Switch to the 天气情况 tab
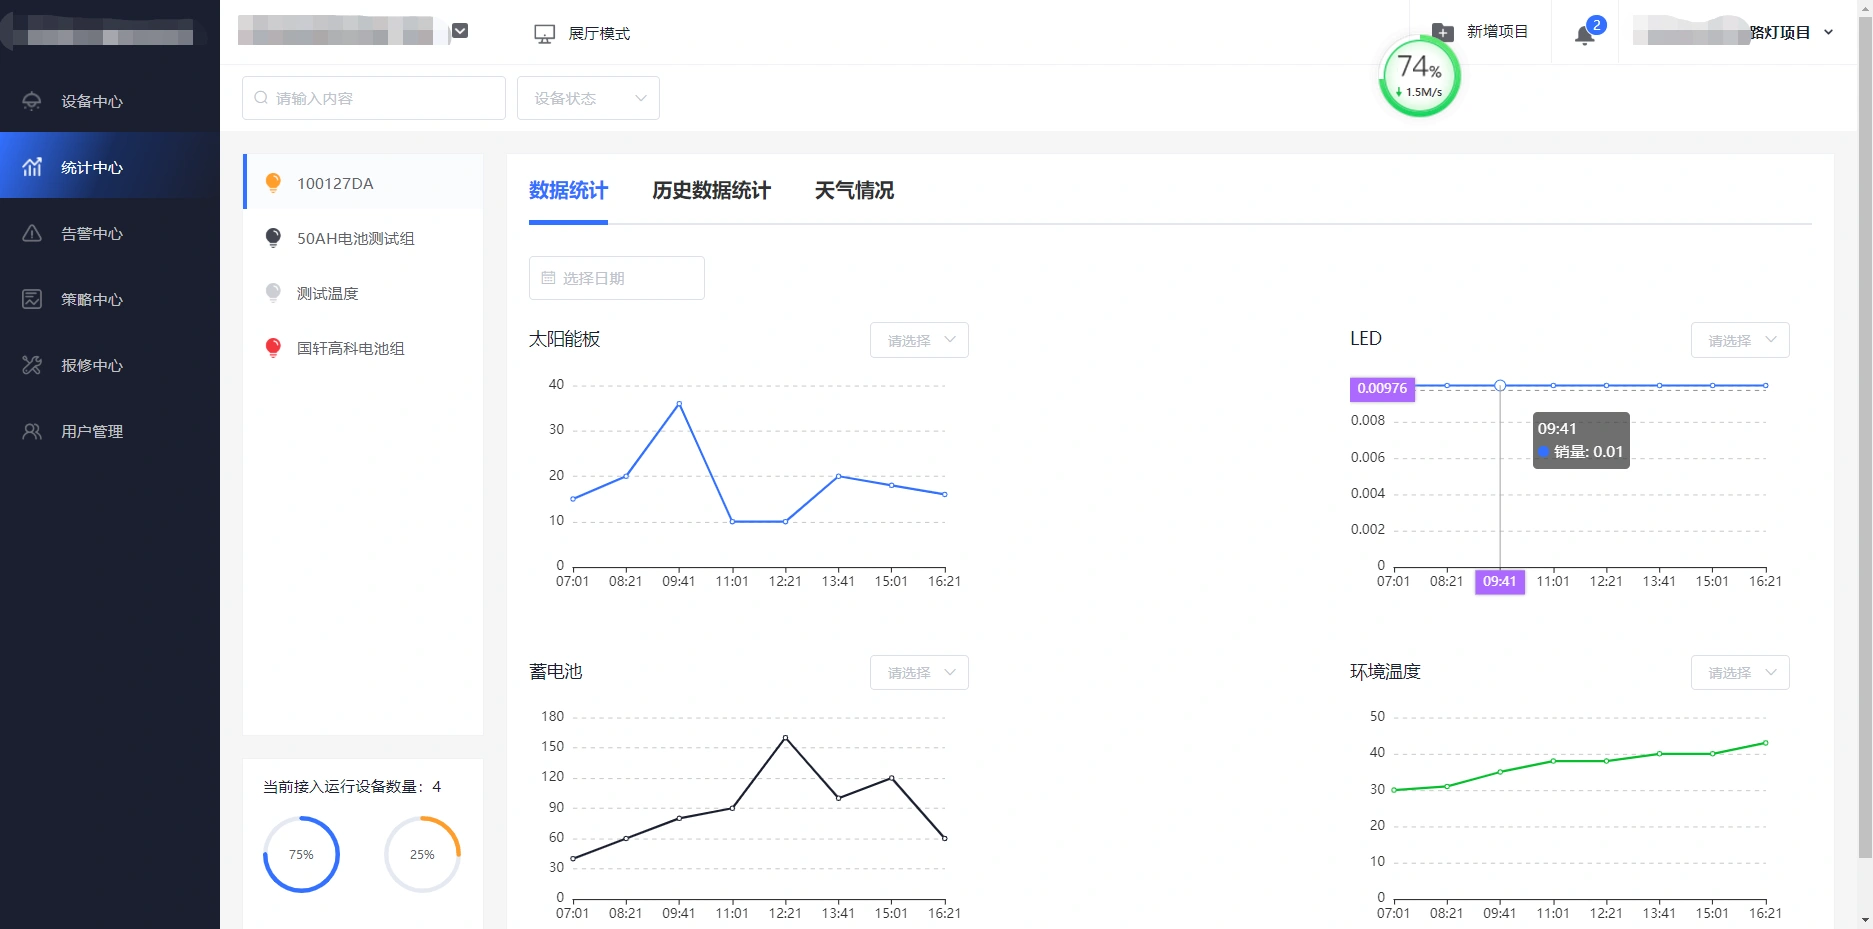The height and width of the screenshot is (929, 1873). click(854, 190)
